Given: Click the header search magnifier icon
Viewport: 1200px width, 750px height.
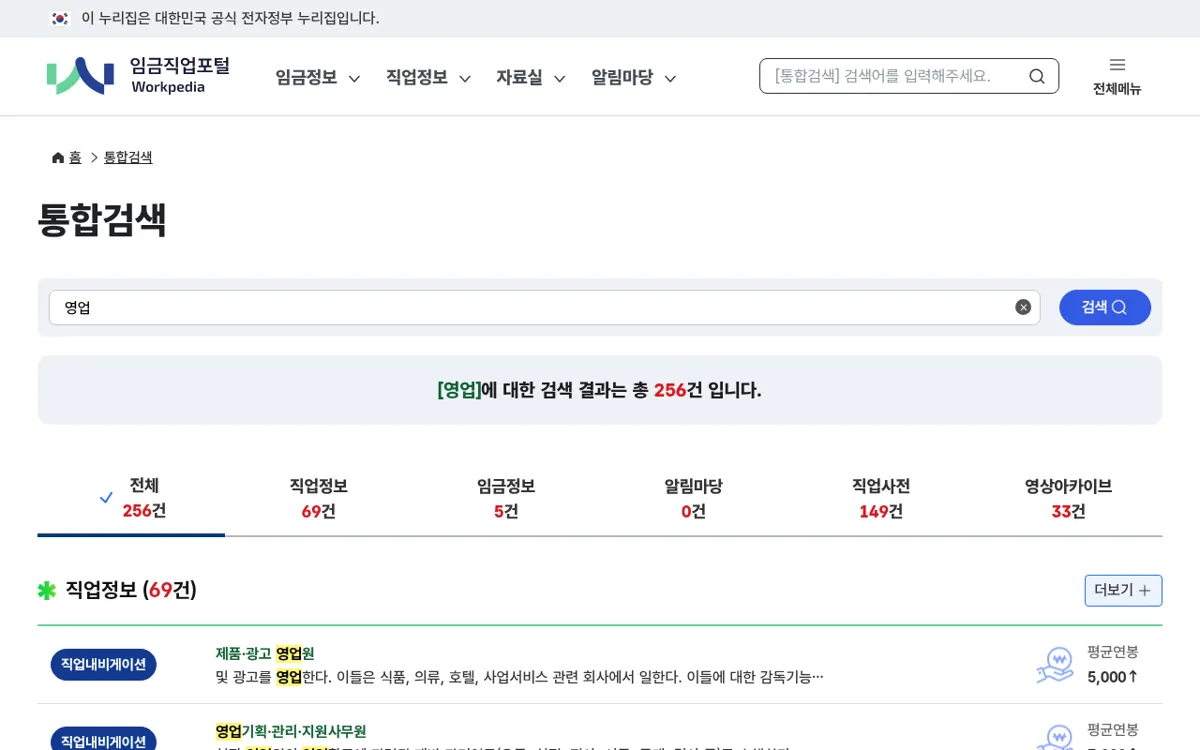Looking at the screenshot, I should 1037,76.
